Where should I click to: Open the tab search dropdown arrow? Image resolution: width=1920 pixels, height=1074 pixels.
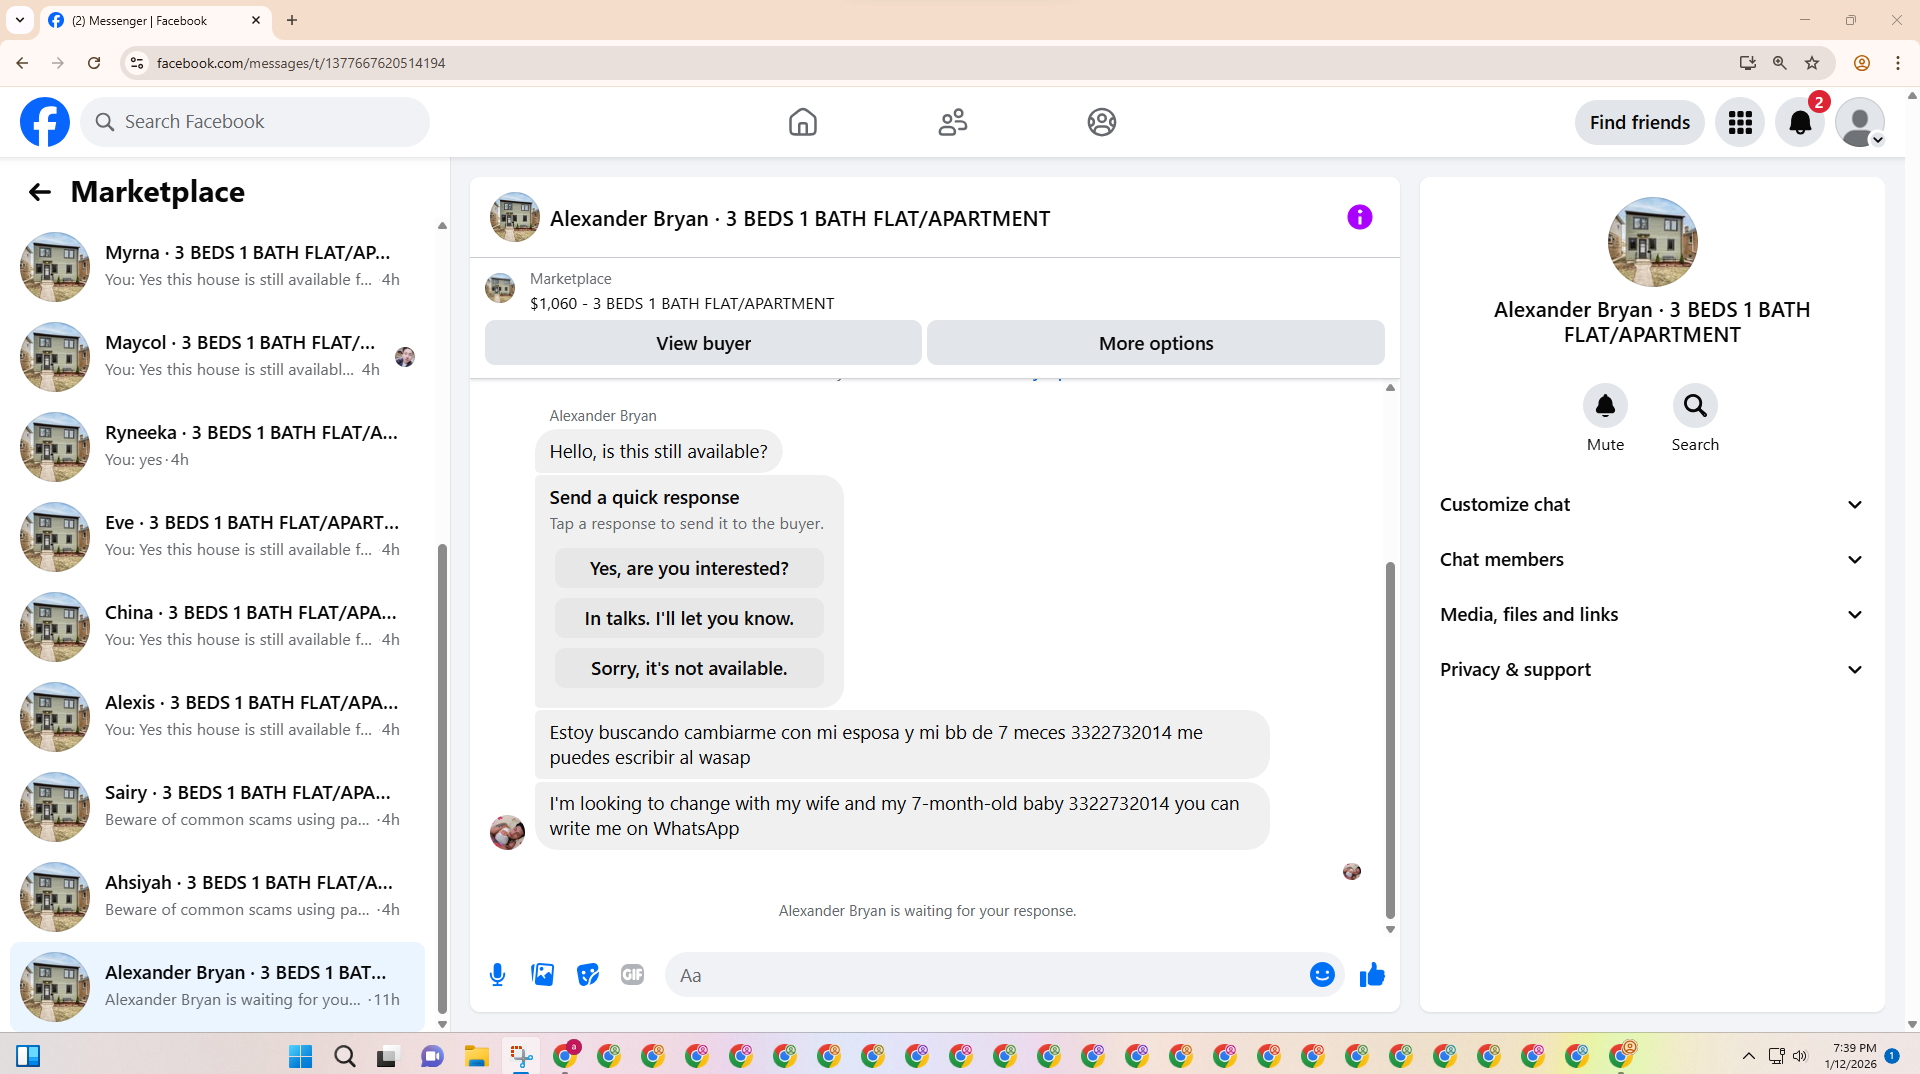pos(20,20)
